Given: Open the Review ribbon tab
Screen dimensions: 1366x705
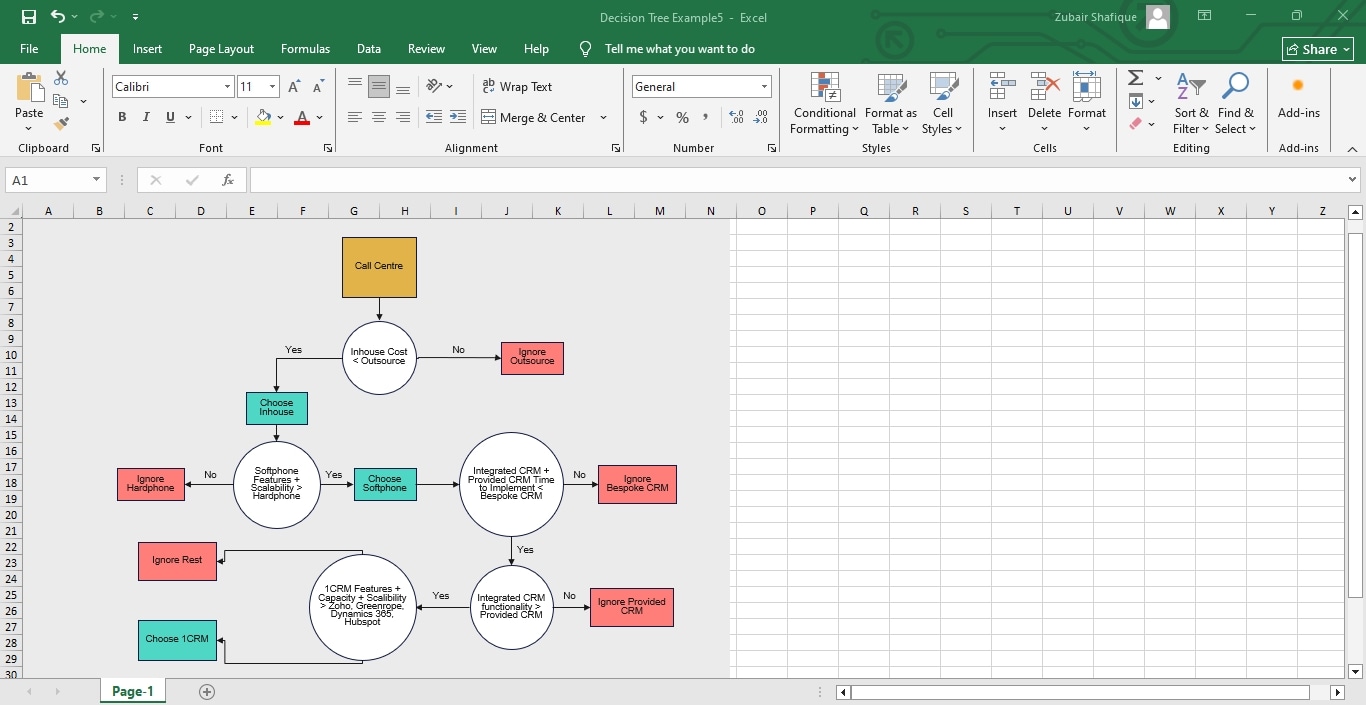Looking at the screenshot, I should pyautogui.click(x=426, y=48).
